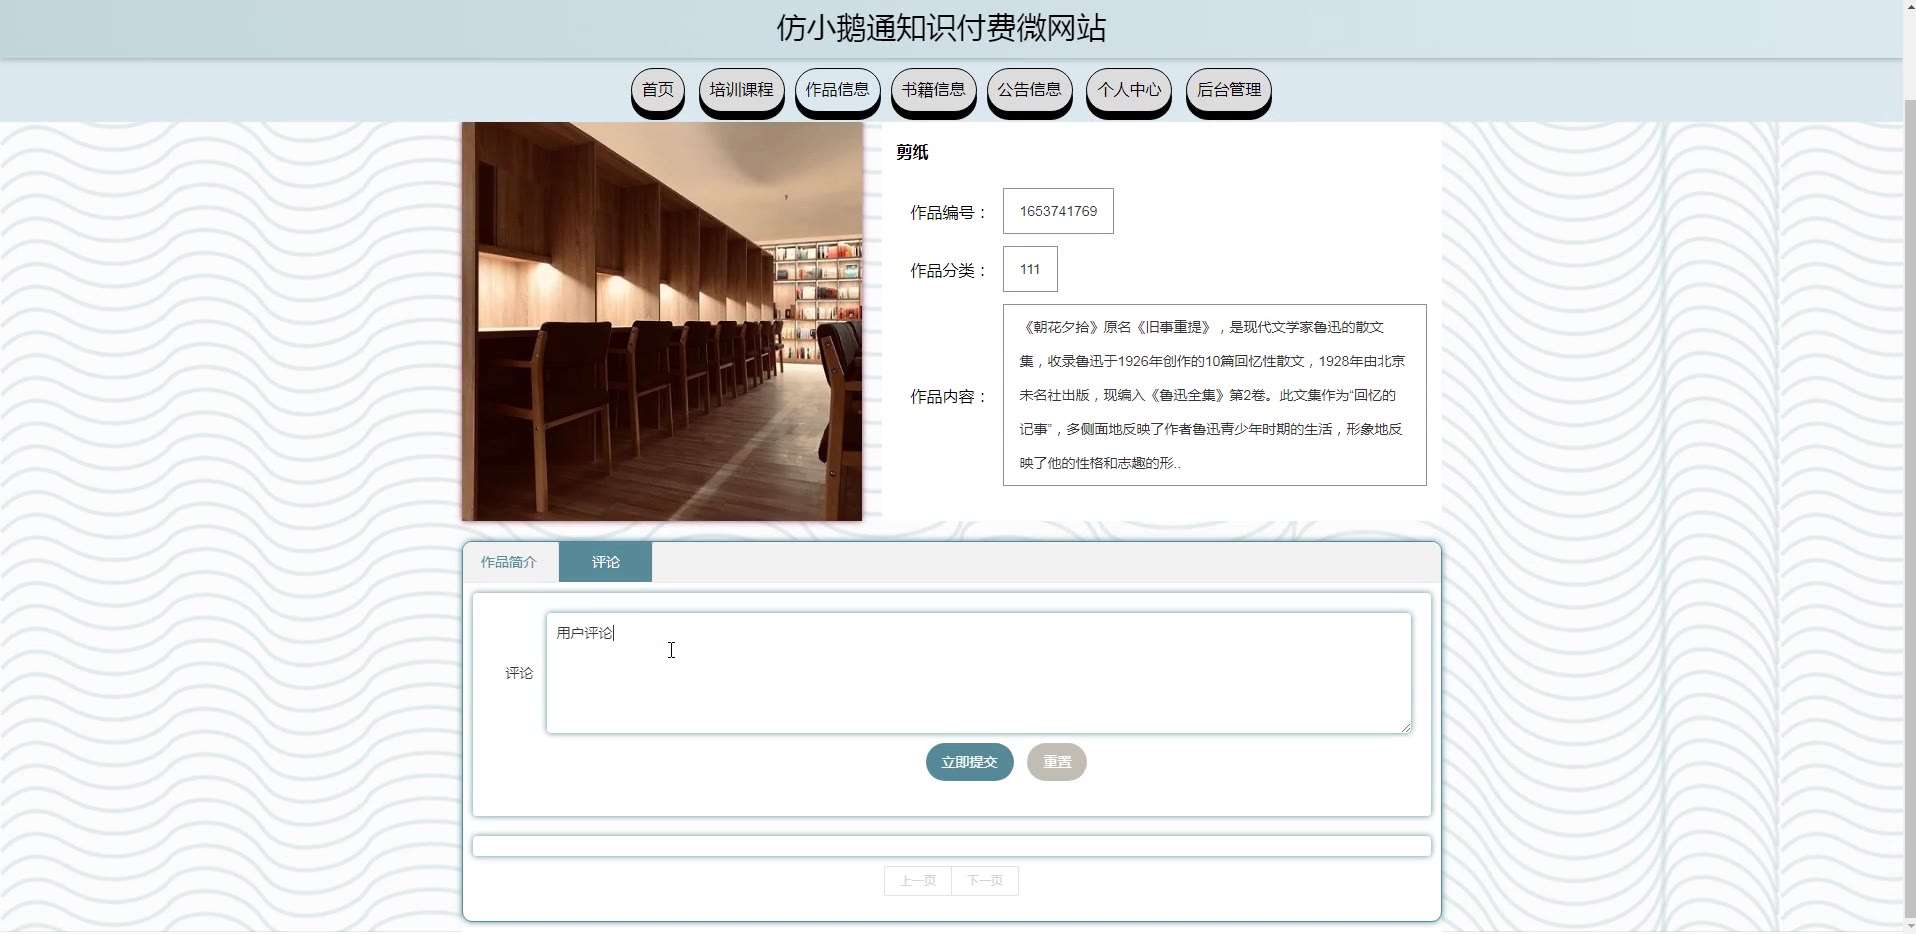This screenshot has height=934, width=1916.
Task: Click the 作品内容 description text box
Action: coord(1215,395)
